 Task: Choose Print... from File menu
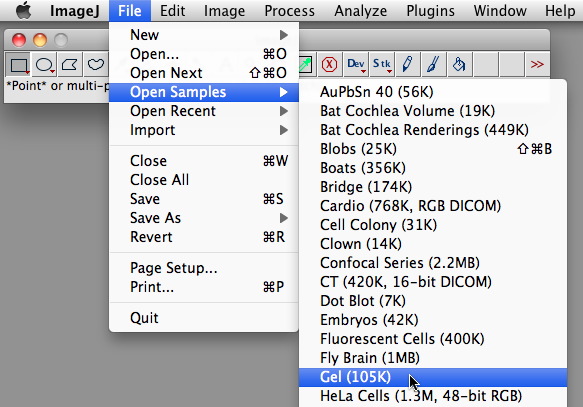(204, 287)
